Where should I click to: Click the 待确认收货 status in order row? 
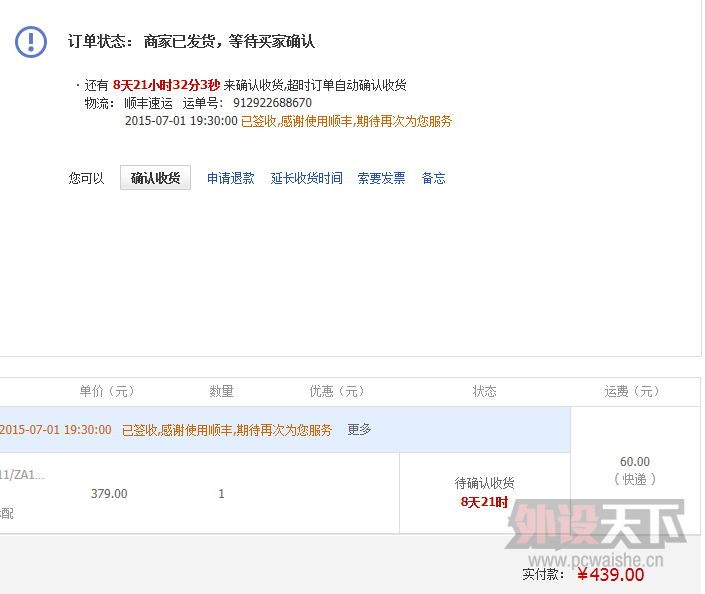coord(484,483)
